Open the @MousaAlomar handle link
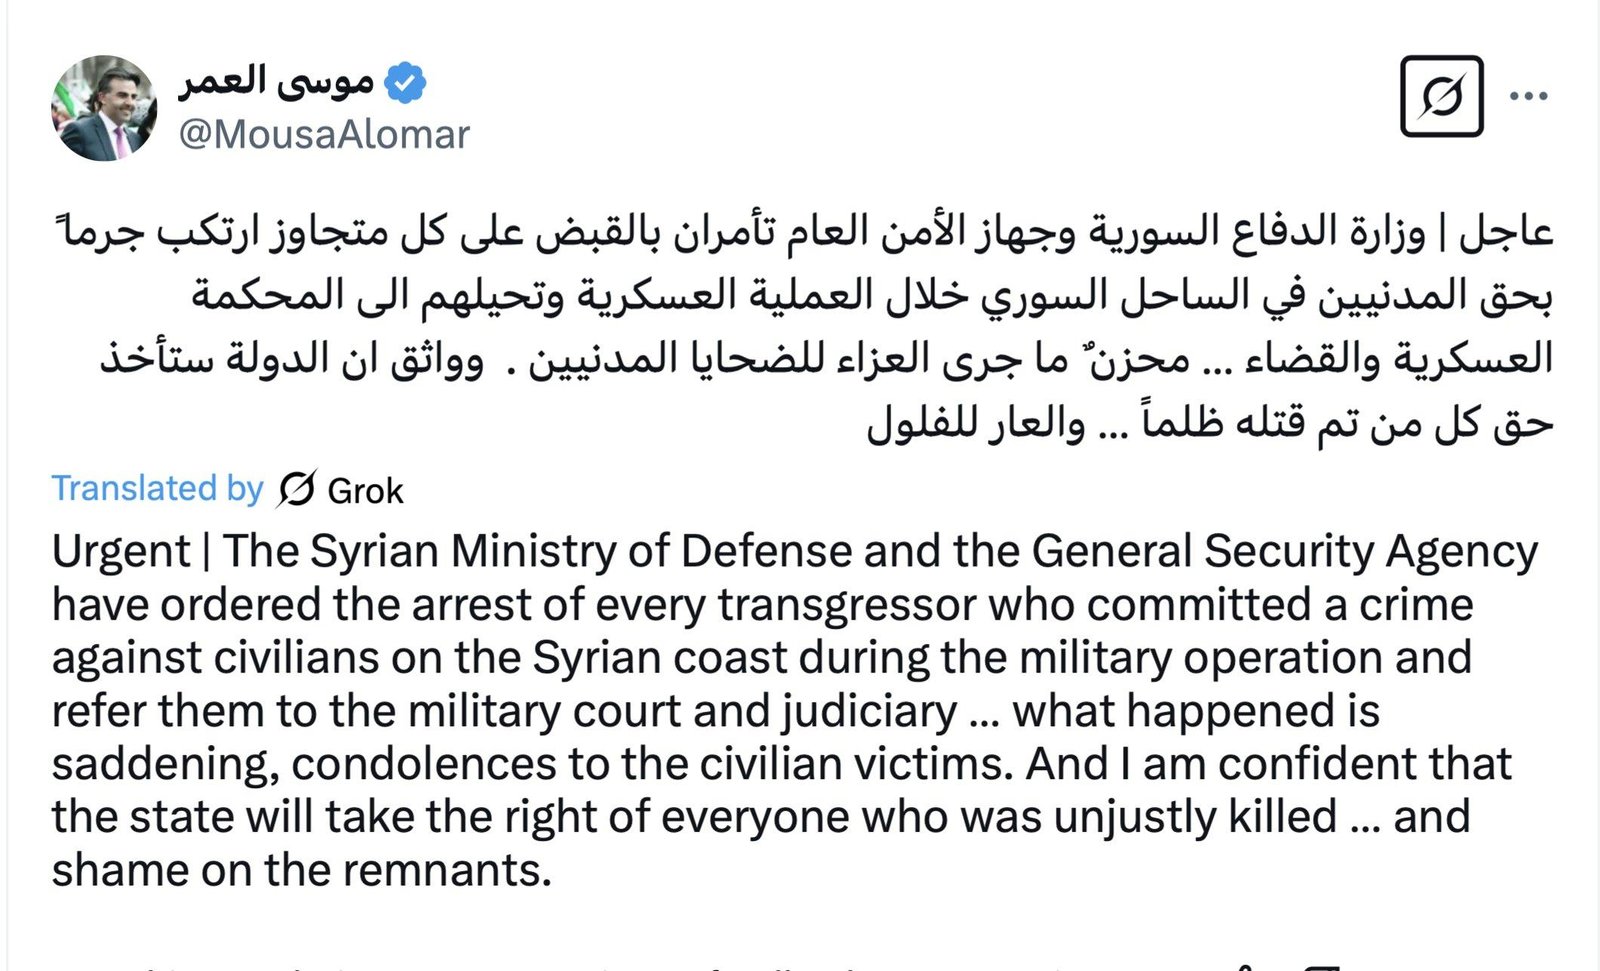This screenshot has width=1600, height=971. (324, 135)
